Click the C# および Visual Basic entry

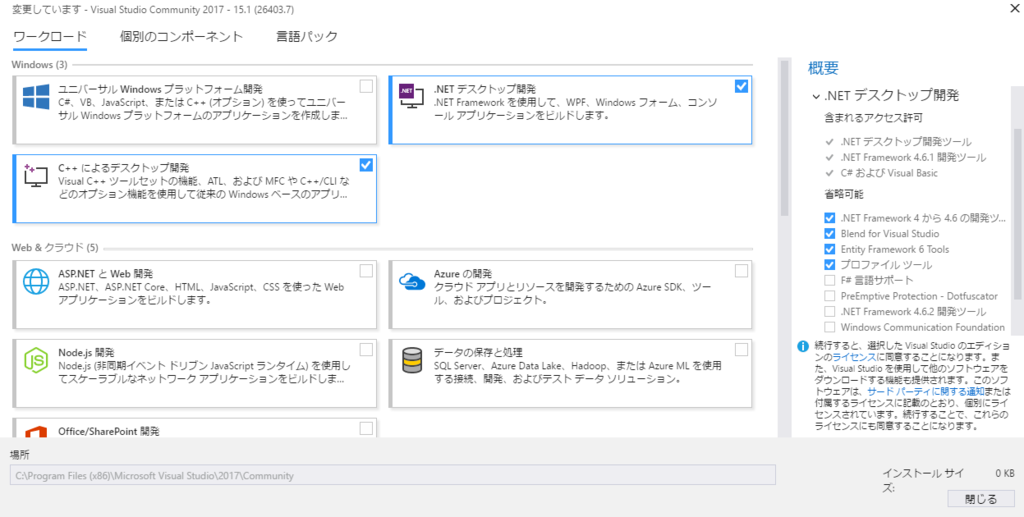889,174
